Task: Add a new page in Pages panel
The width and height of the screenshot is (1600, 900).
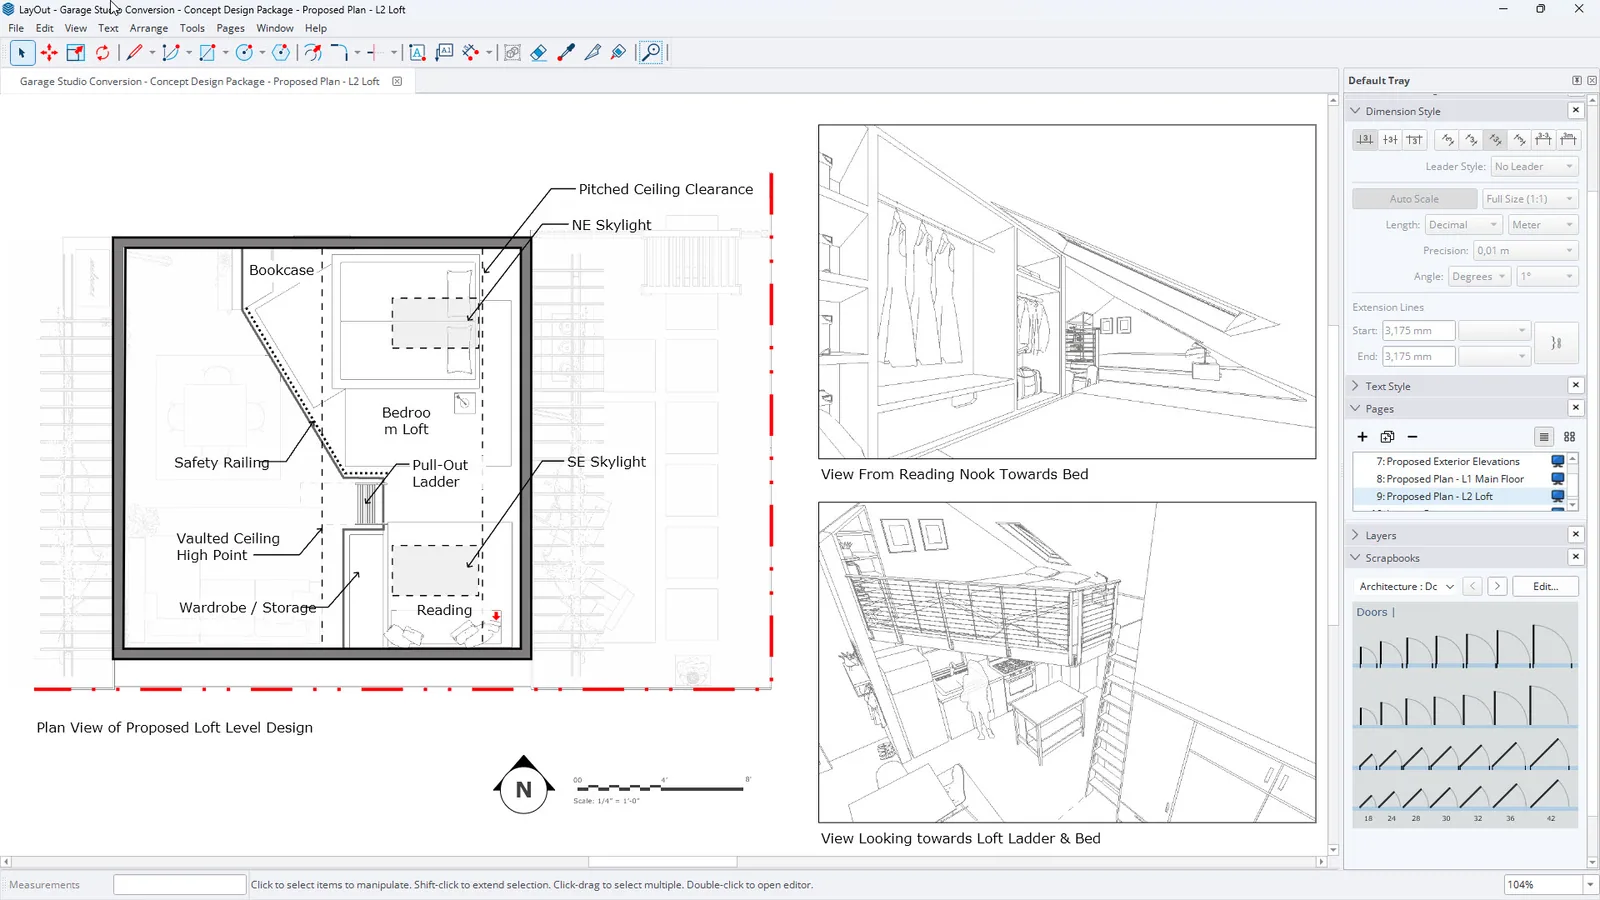Action: click(x=1362, y=437)
